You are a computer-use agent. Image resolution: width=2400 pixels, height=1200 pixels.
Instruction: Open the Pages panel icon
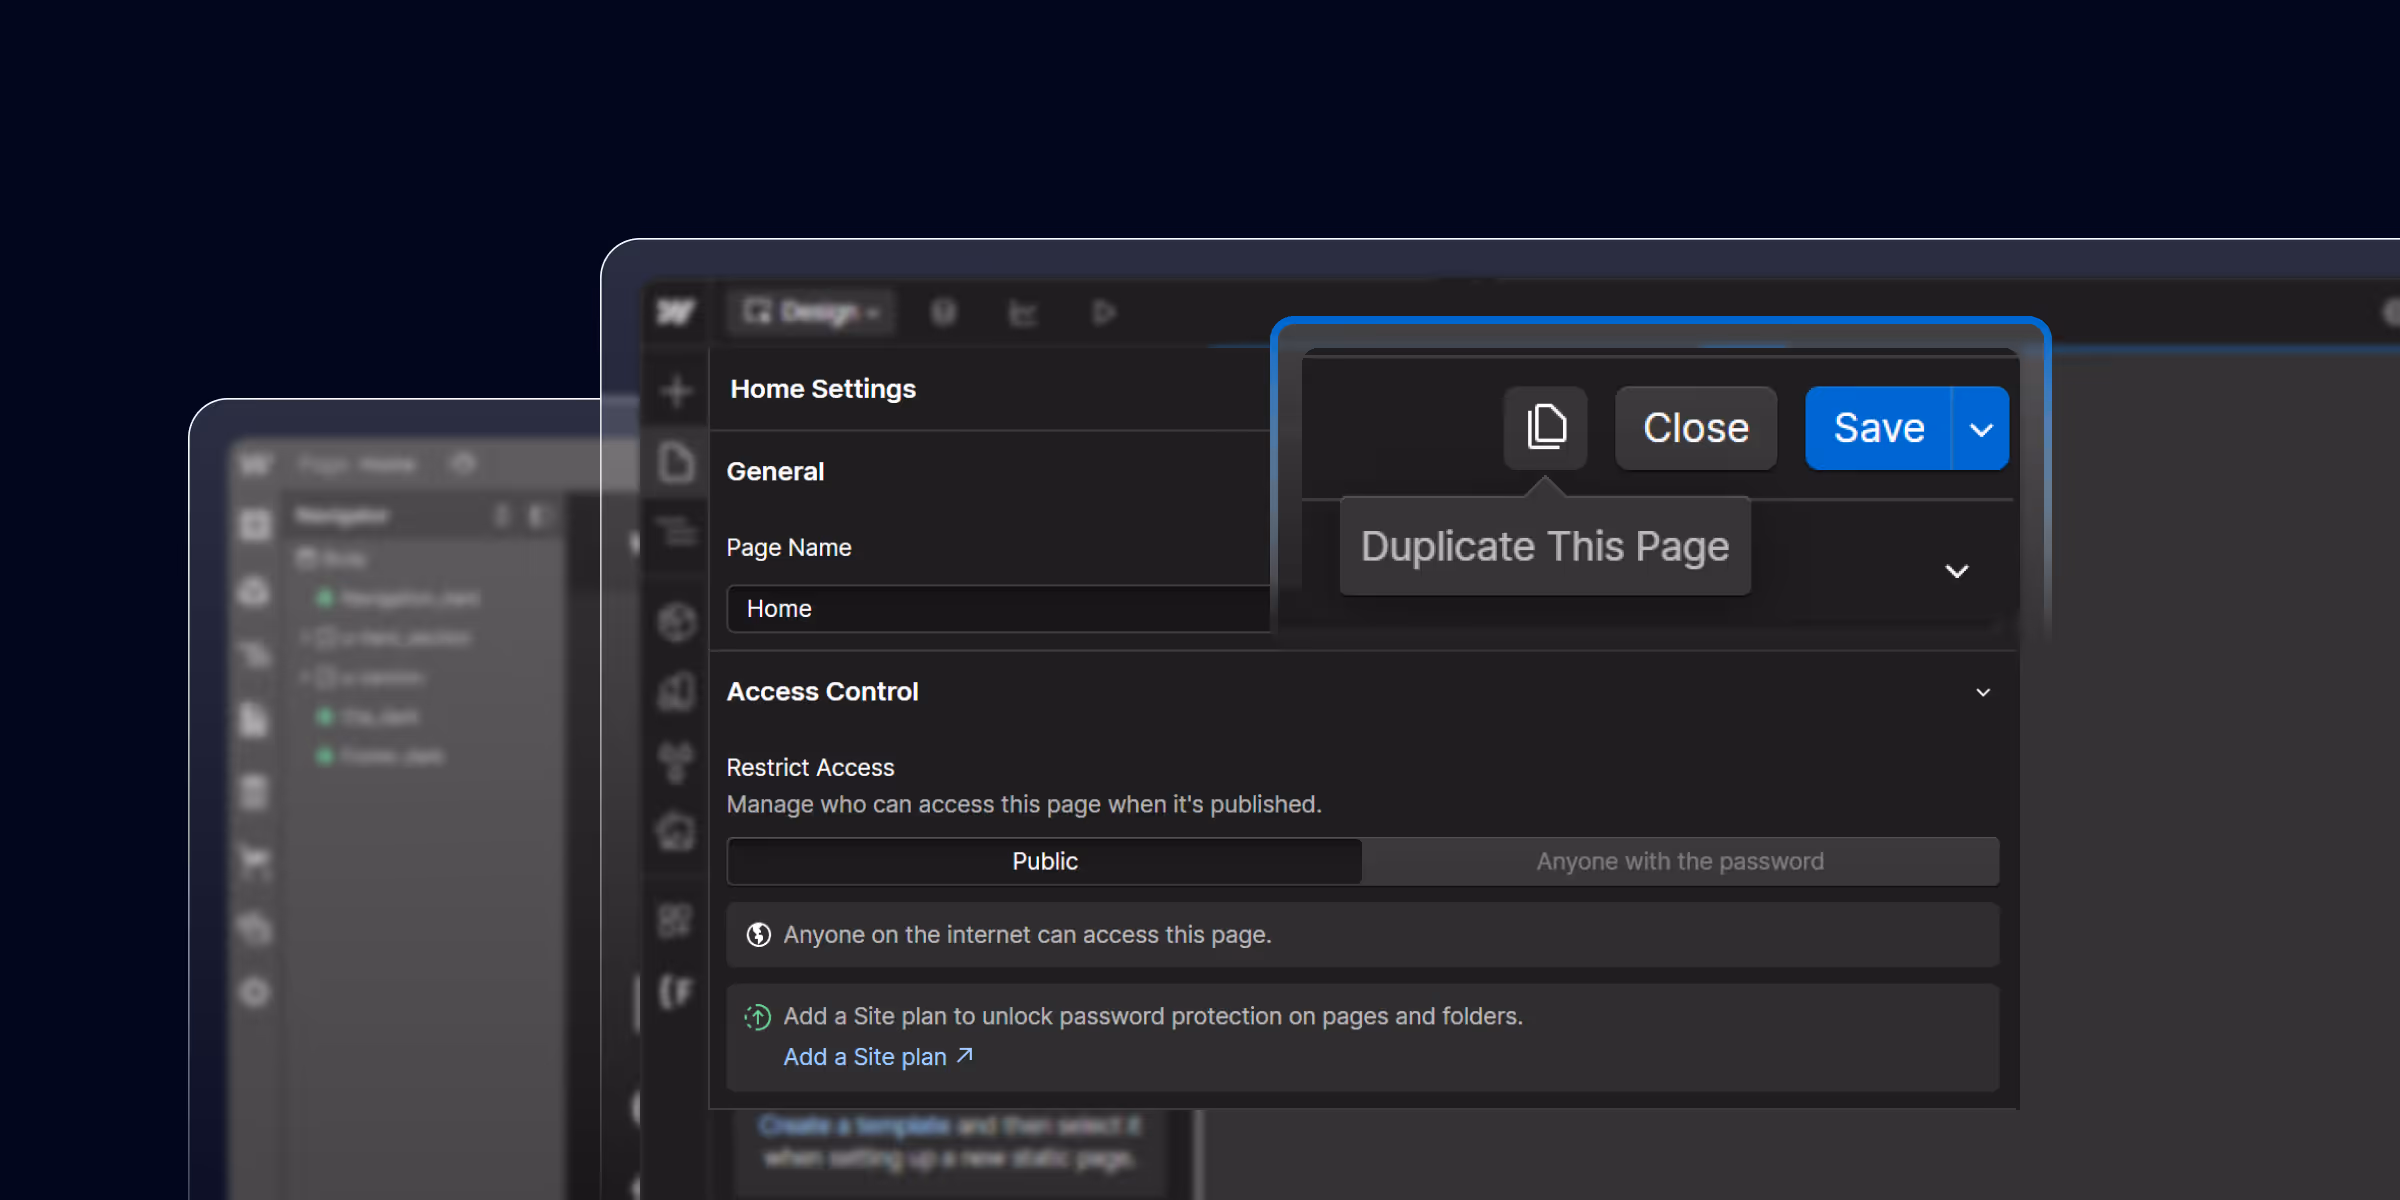pyautogui.click(x=677, y=462)
